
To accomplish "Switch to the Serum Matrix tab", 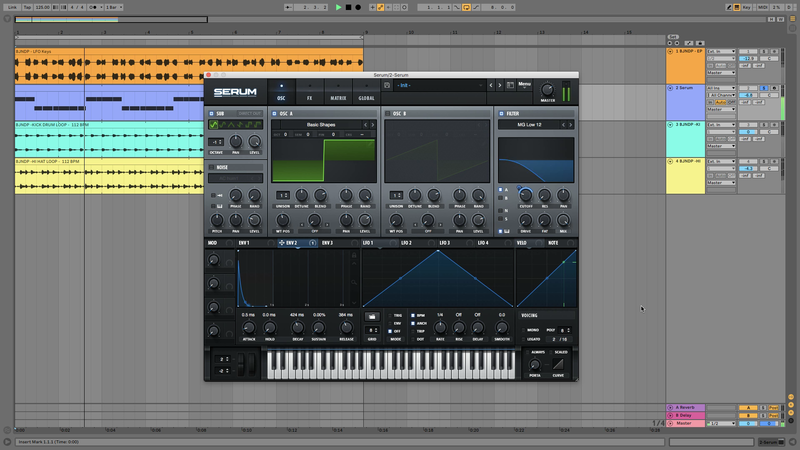I will click(338, 92).
